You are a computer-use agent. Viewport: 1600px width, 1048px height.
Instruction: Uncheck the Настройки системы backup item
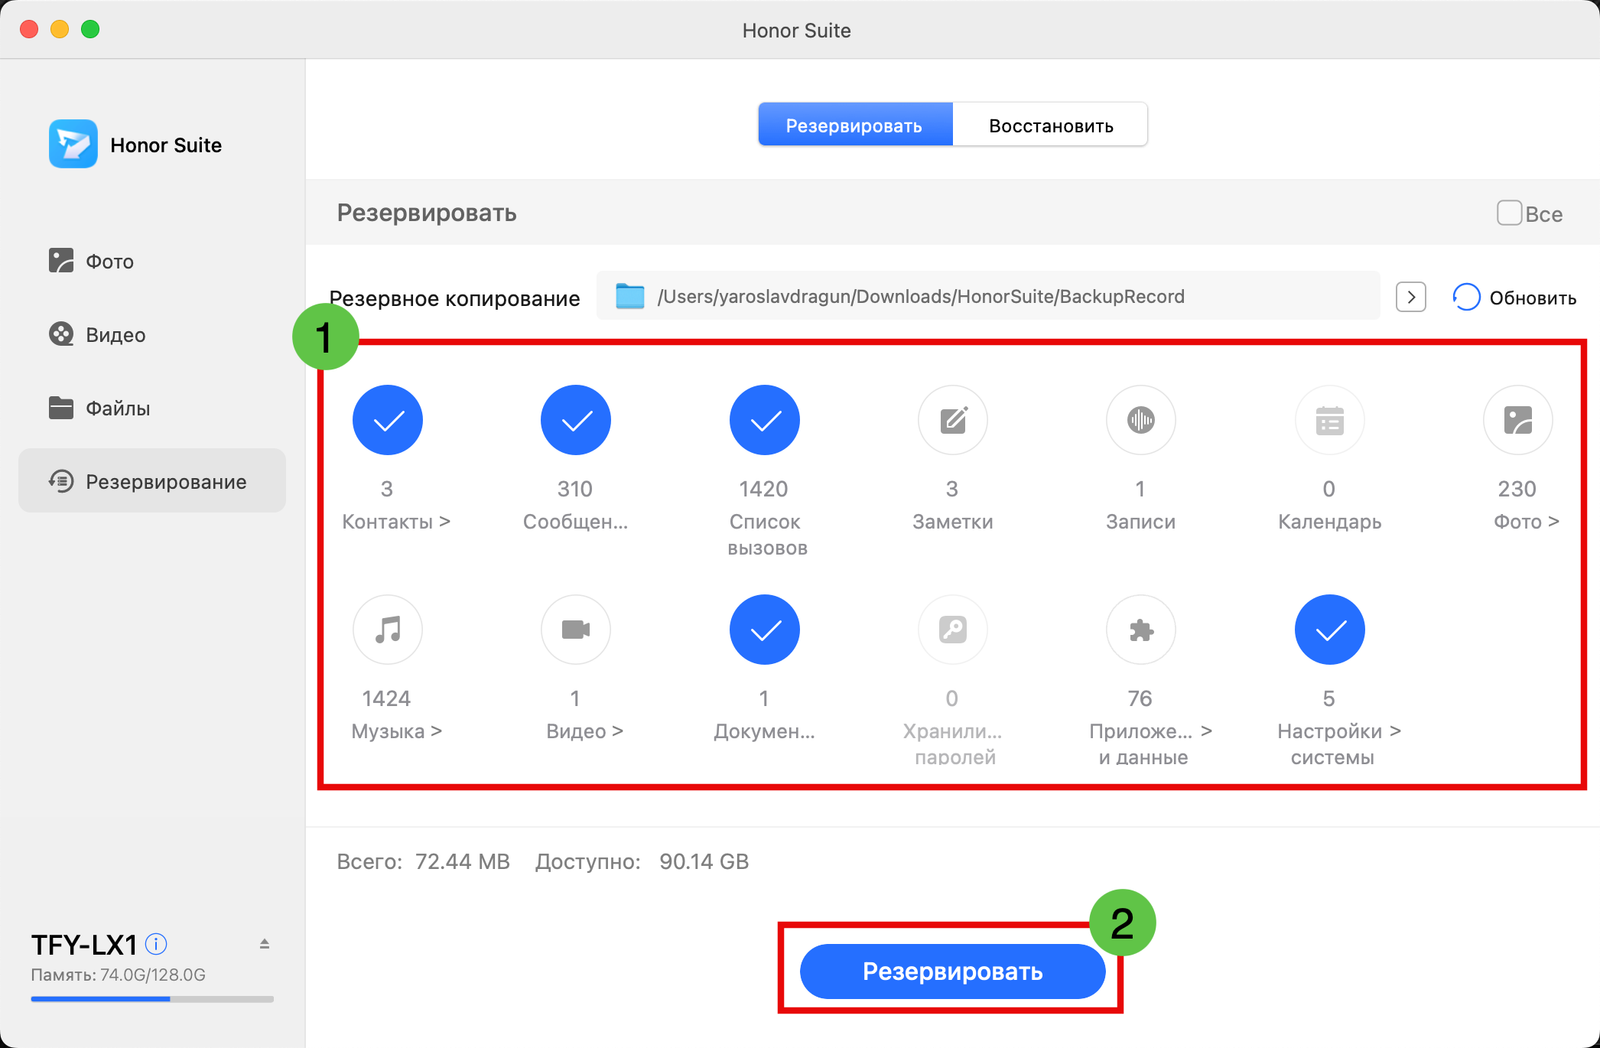(1330, 630)
